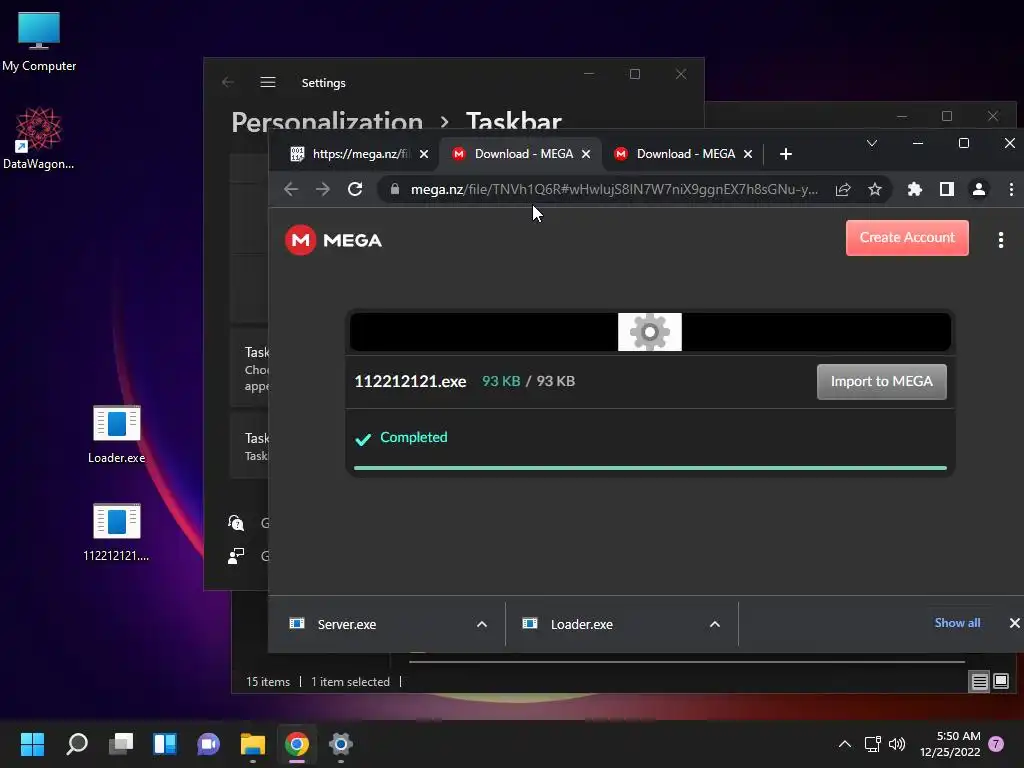Close the last Download - MEGA tab
The height and width of the screenshot is (768, 1024).
pyautogui.click(x=748, y=154)
